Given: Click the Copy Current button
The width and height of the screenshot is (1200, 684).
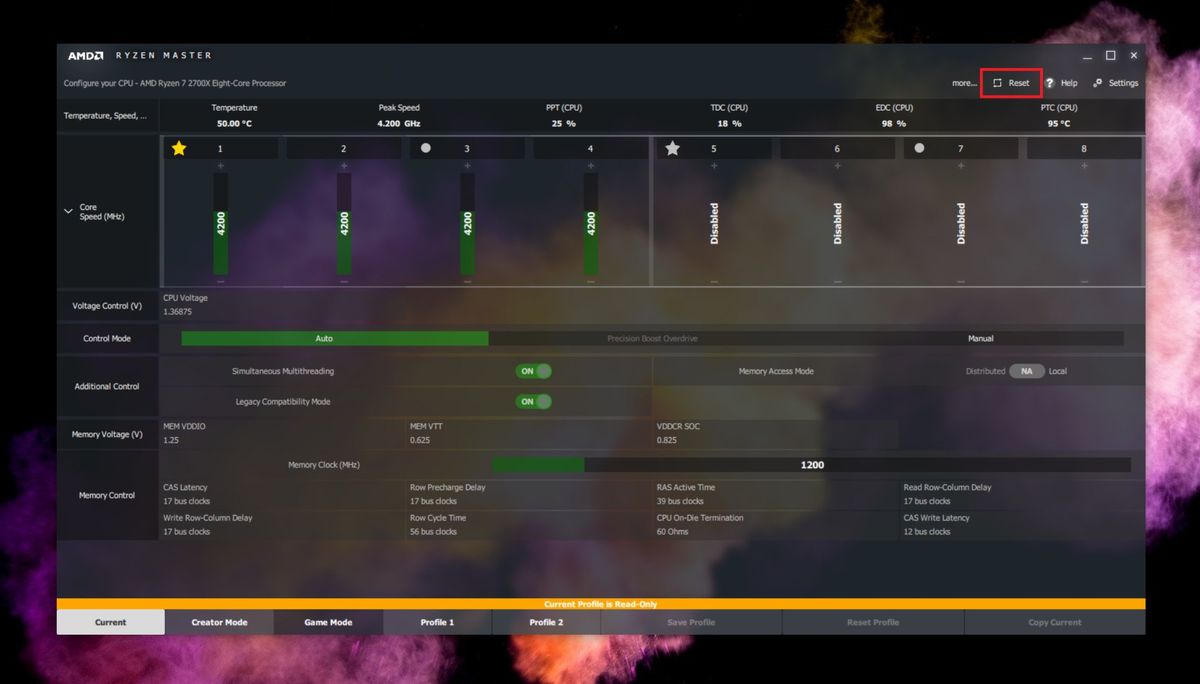Looking at the screenshot, I should (1055, 621).
